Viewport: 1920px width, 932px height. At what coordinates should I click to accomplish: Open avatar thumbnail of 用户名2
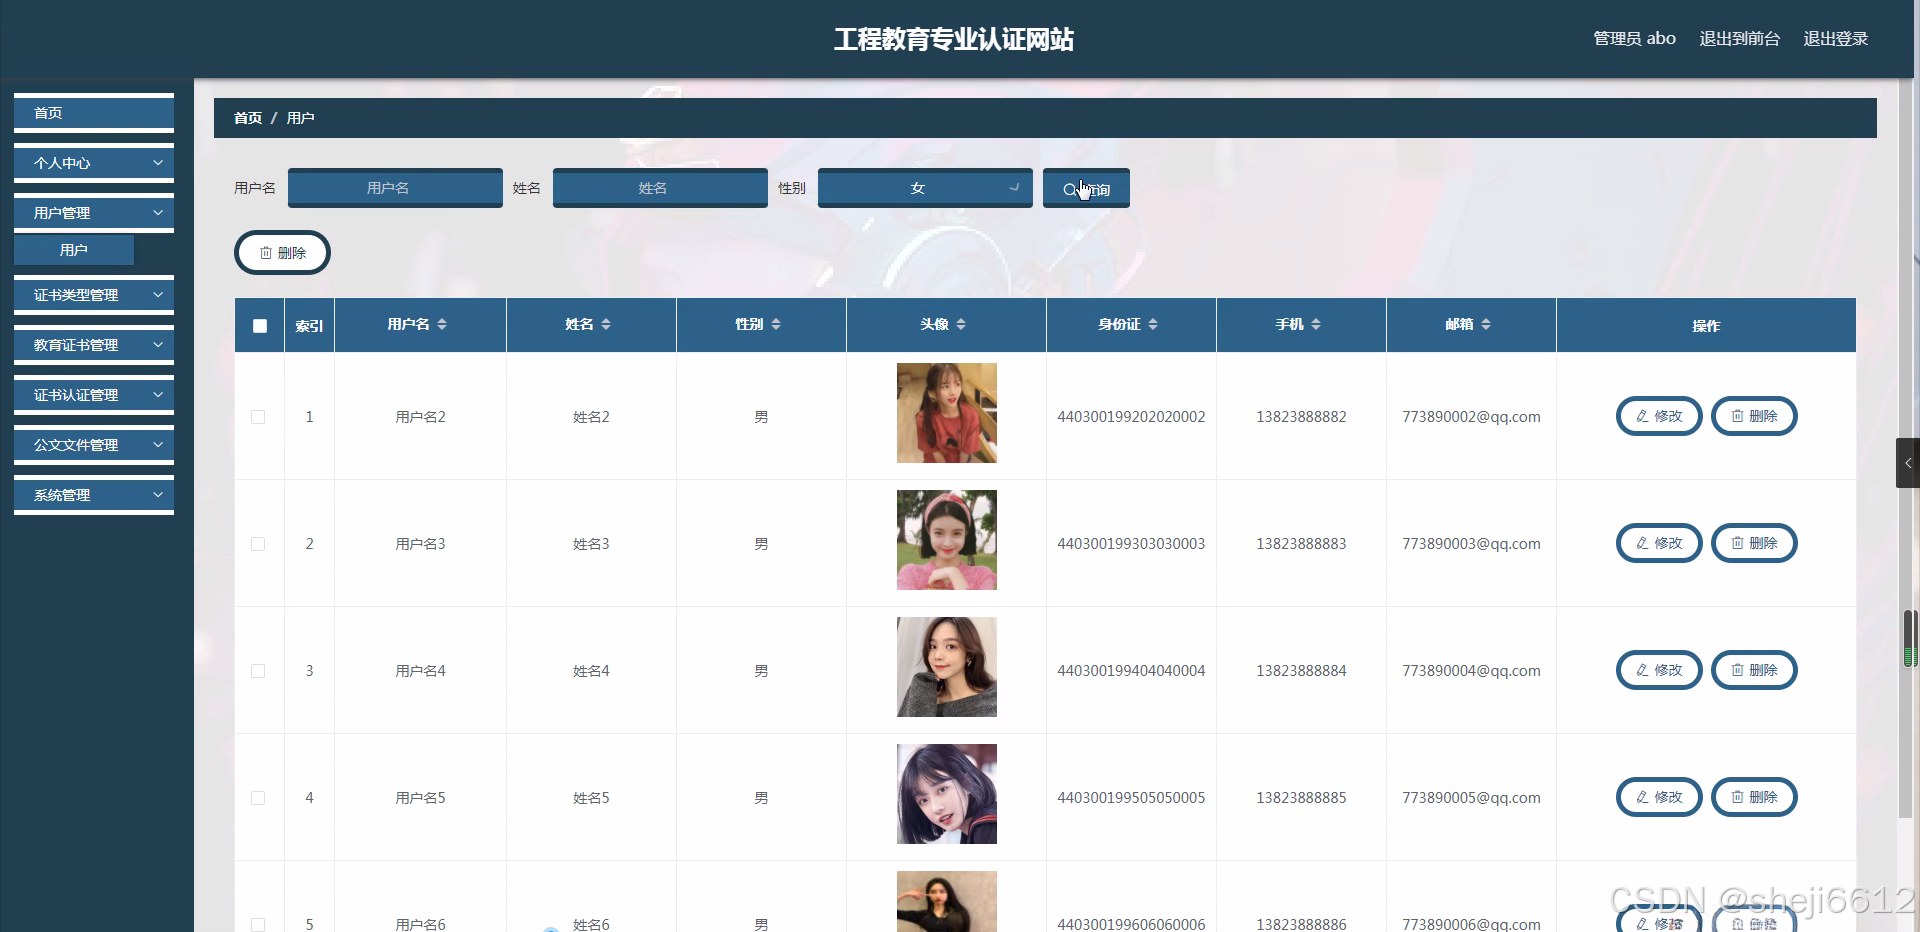947,413
